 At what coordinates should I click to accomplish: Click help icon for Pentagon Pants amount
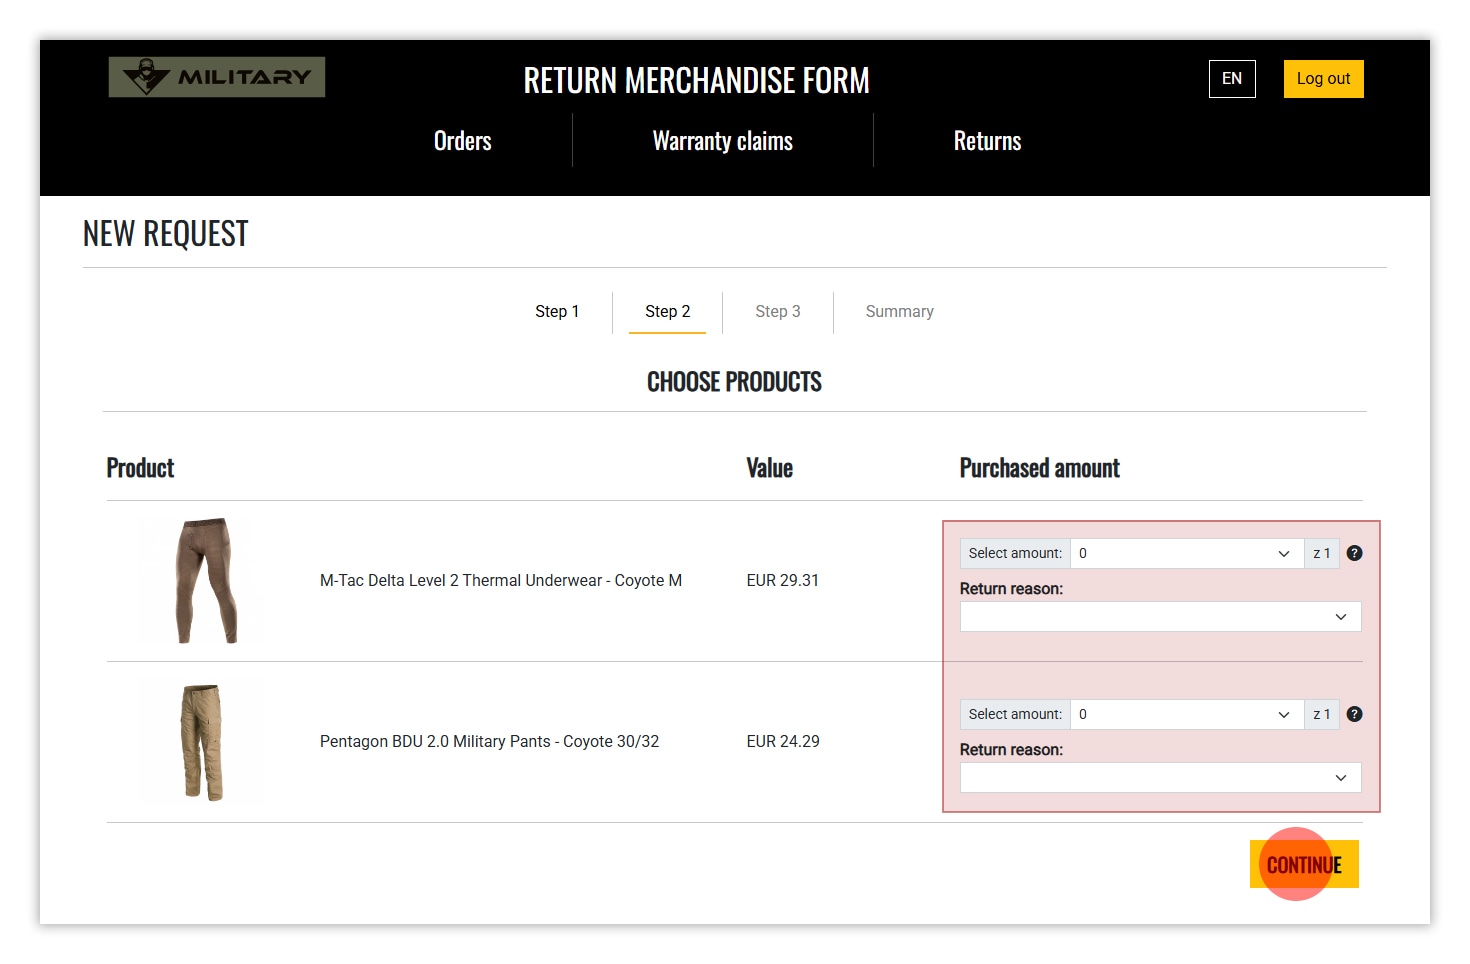pyautogui.click(x=1354, y=714)
